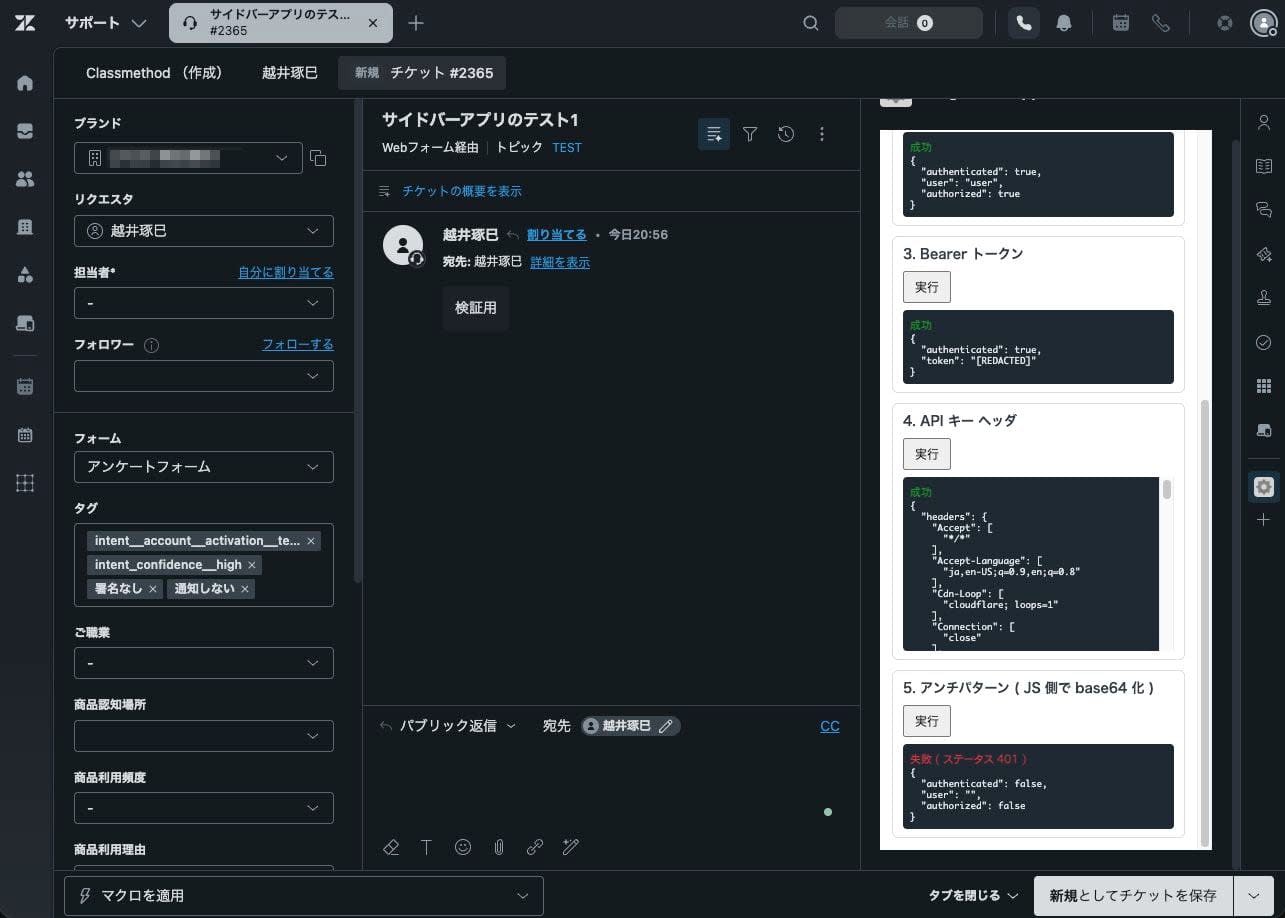
Task: Close the ticket #2365 tab
Action: tap(373, 23)
